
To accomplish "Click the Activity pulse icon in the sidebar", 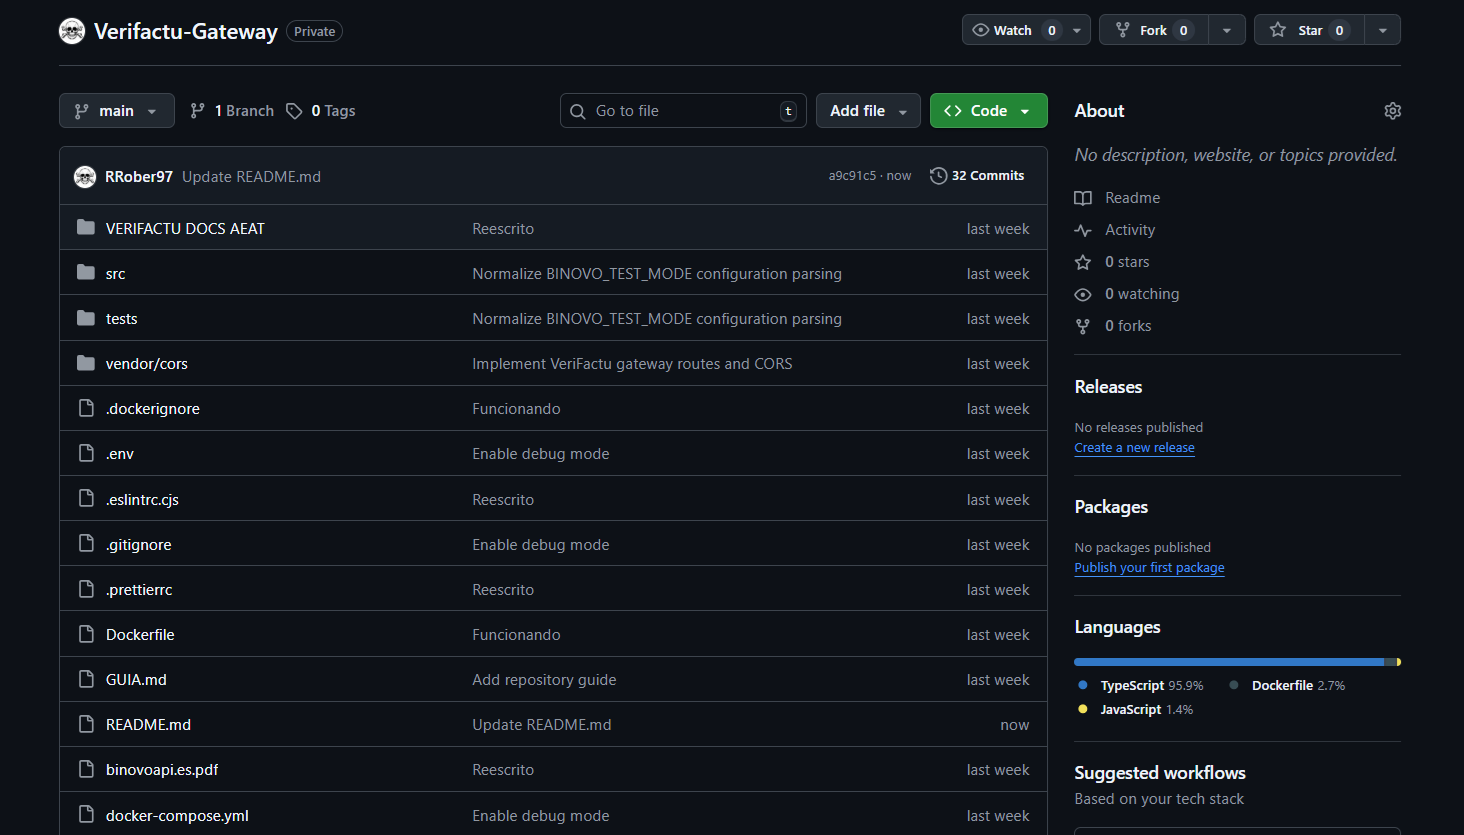I will point(1083,229).
